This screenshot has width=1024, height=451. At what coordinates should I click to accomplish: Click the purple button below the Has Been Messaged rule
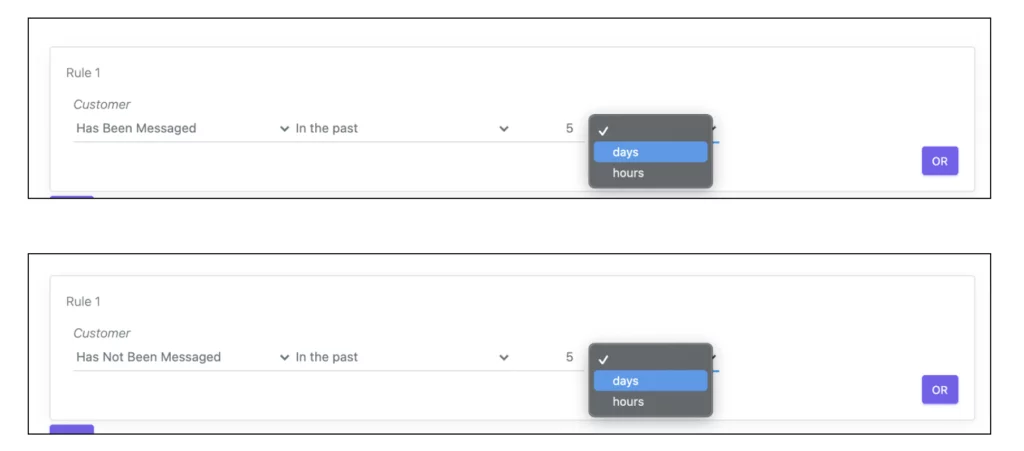(72, 196)
